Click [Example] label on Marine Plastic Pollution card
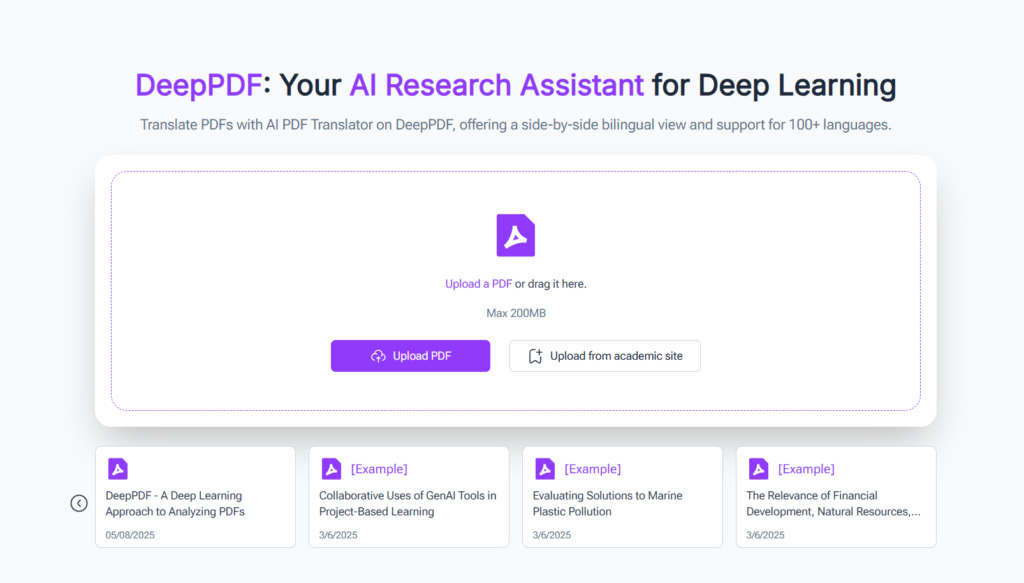 (593, 469)
